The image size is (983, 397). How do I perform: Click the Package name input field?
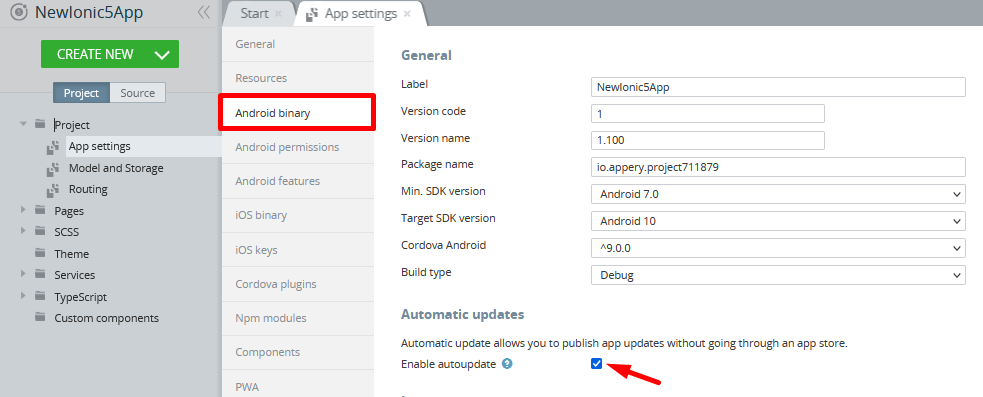coord(778,167)
